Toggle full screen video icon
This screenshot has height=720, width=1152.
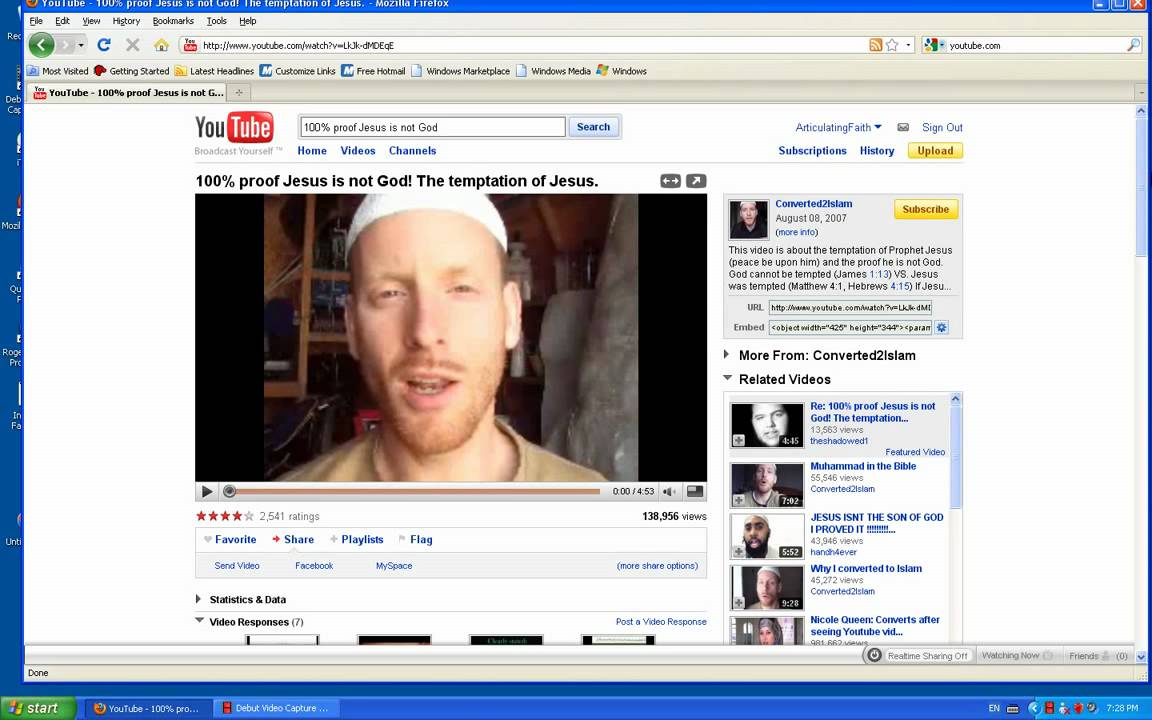pos(694,492)
